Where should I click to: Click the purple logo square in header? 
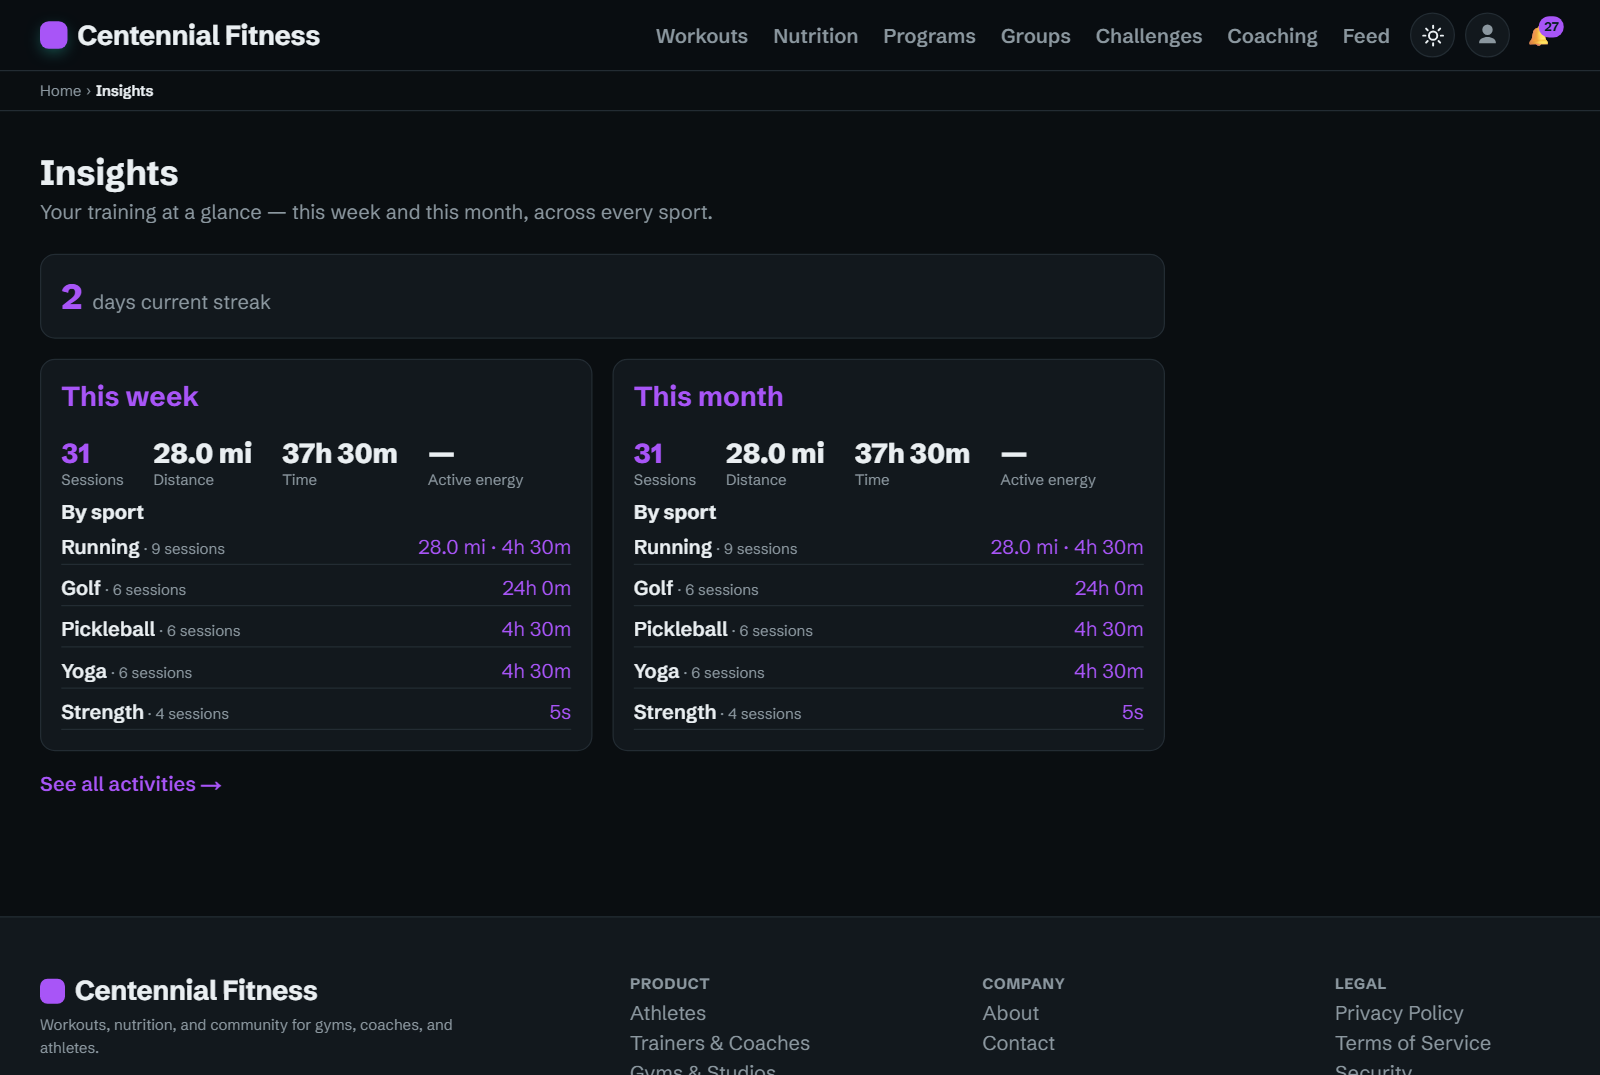coord(54,36)
